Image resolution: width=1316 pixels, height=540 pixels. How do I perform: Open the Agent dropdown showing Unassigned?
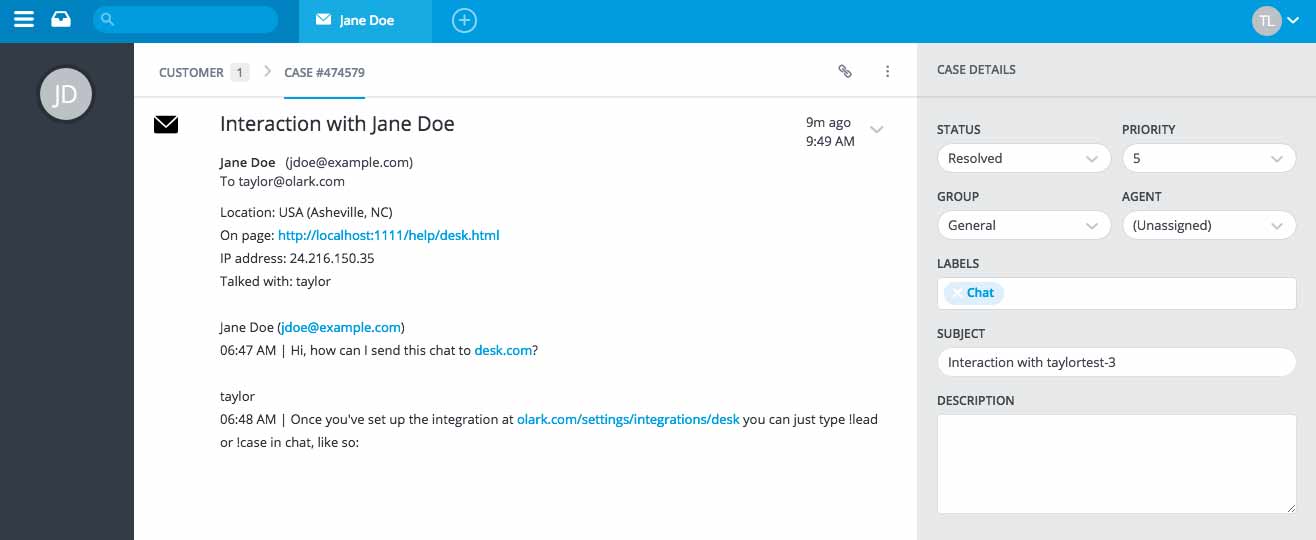coord(1208,225)
